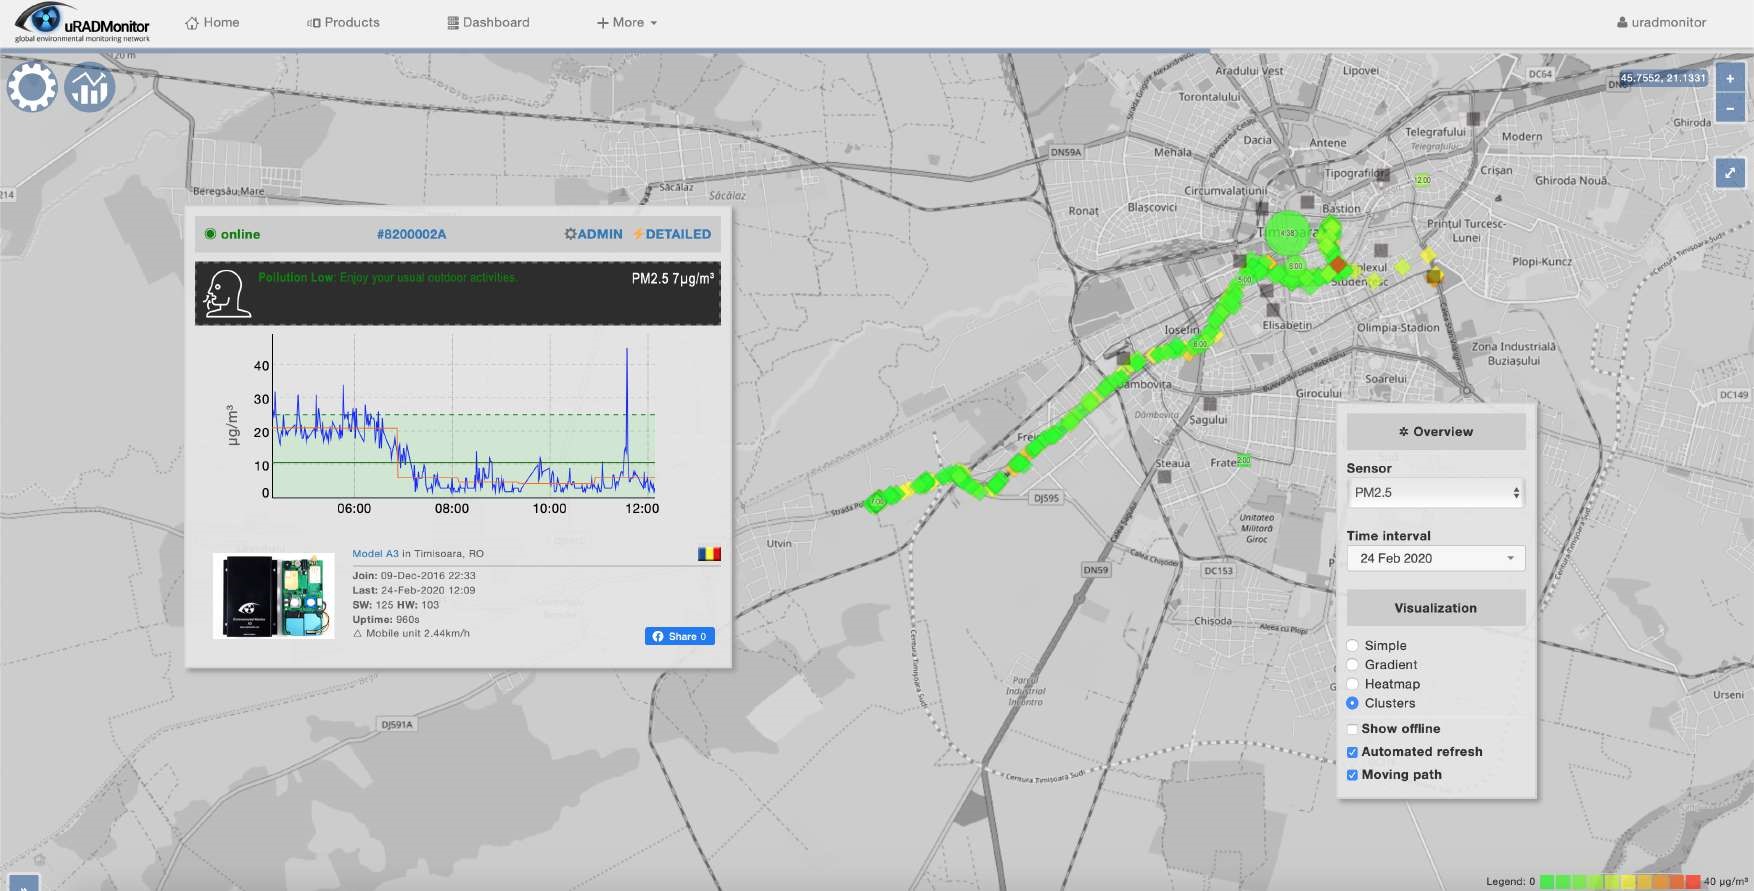Click Mobile unit 2.44km/h text

pyautogui.click(x=411, y=633)
